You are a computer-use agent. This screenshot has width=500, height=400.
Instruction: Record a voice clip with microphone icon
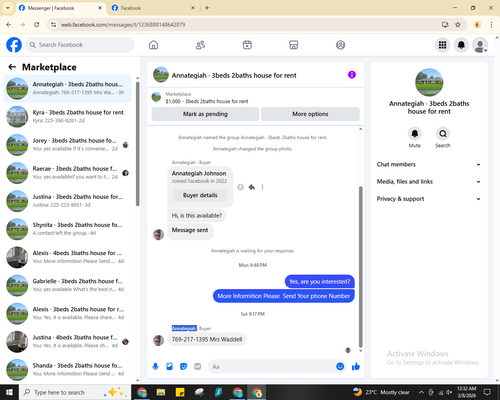pos(155,367)
